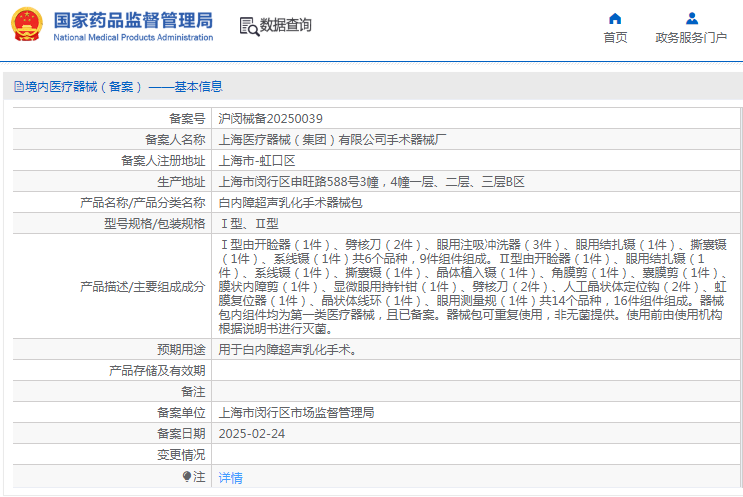Screen dimensions: 743x497
Task: Select product name 白内障超声乳化手术器械包
Action: pyautogui.click(x=290, y=203)
